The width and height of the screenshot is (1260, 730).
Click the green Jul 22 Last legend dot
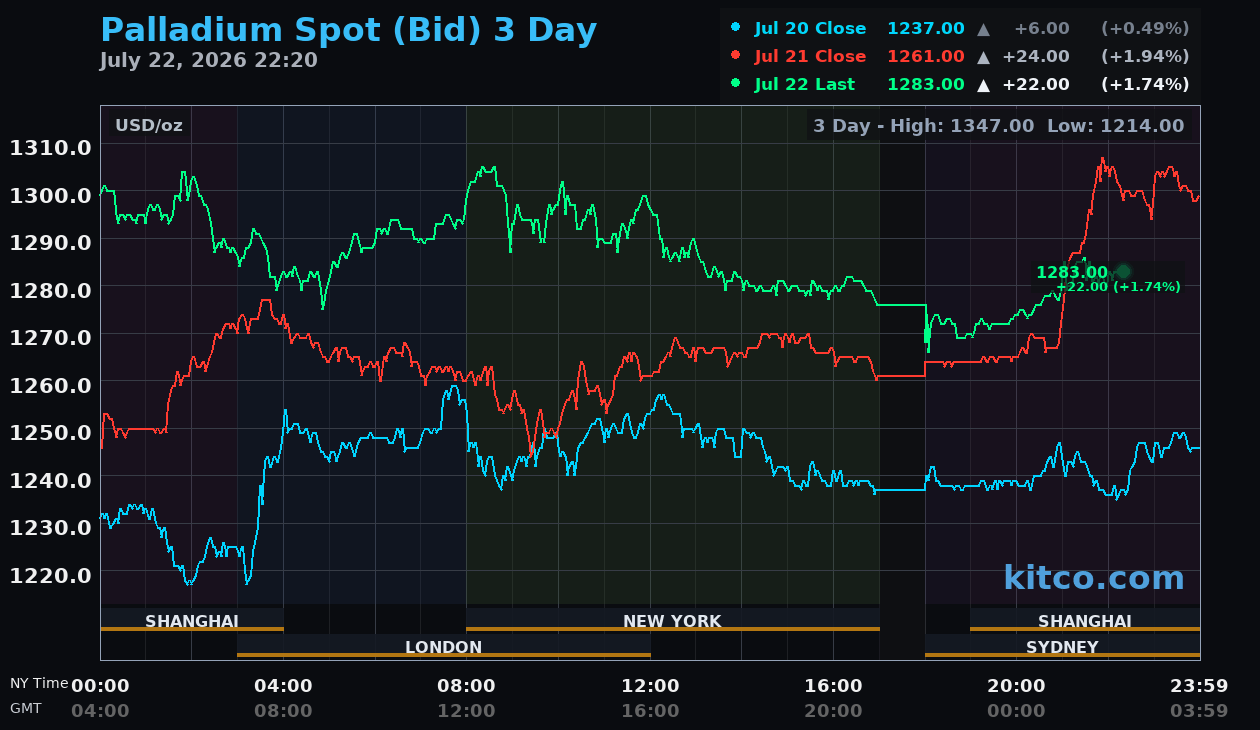pyautogui.click(x=736, y=84)
